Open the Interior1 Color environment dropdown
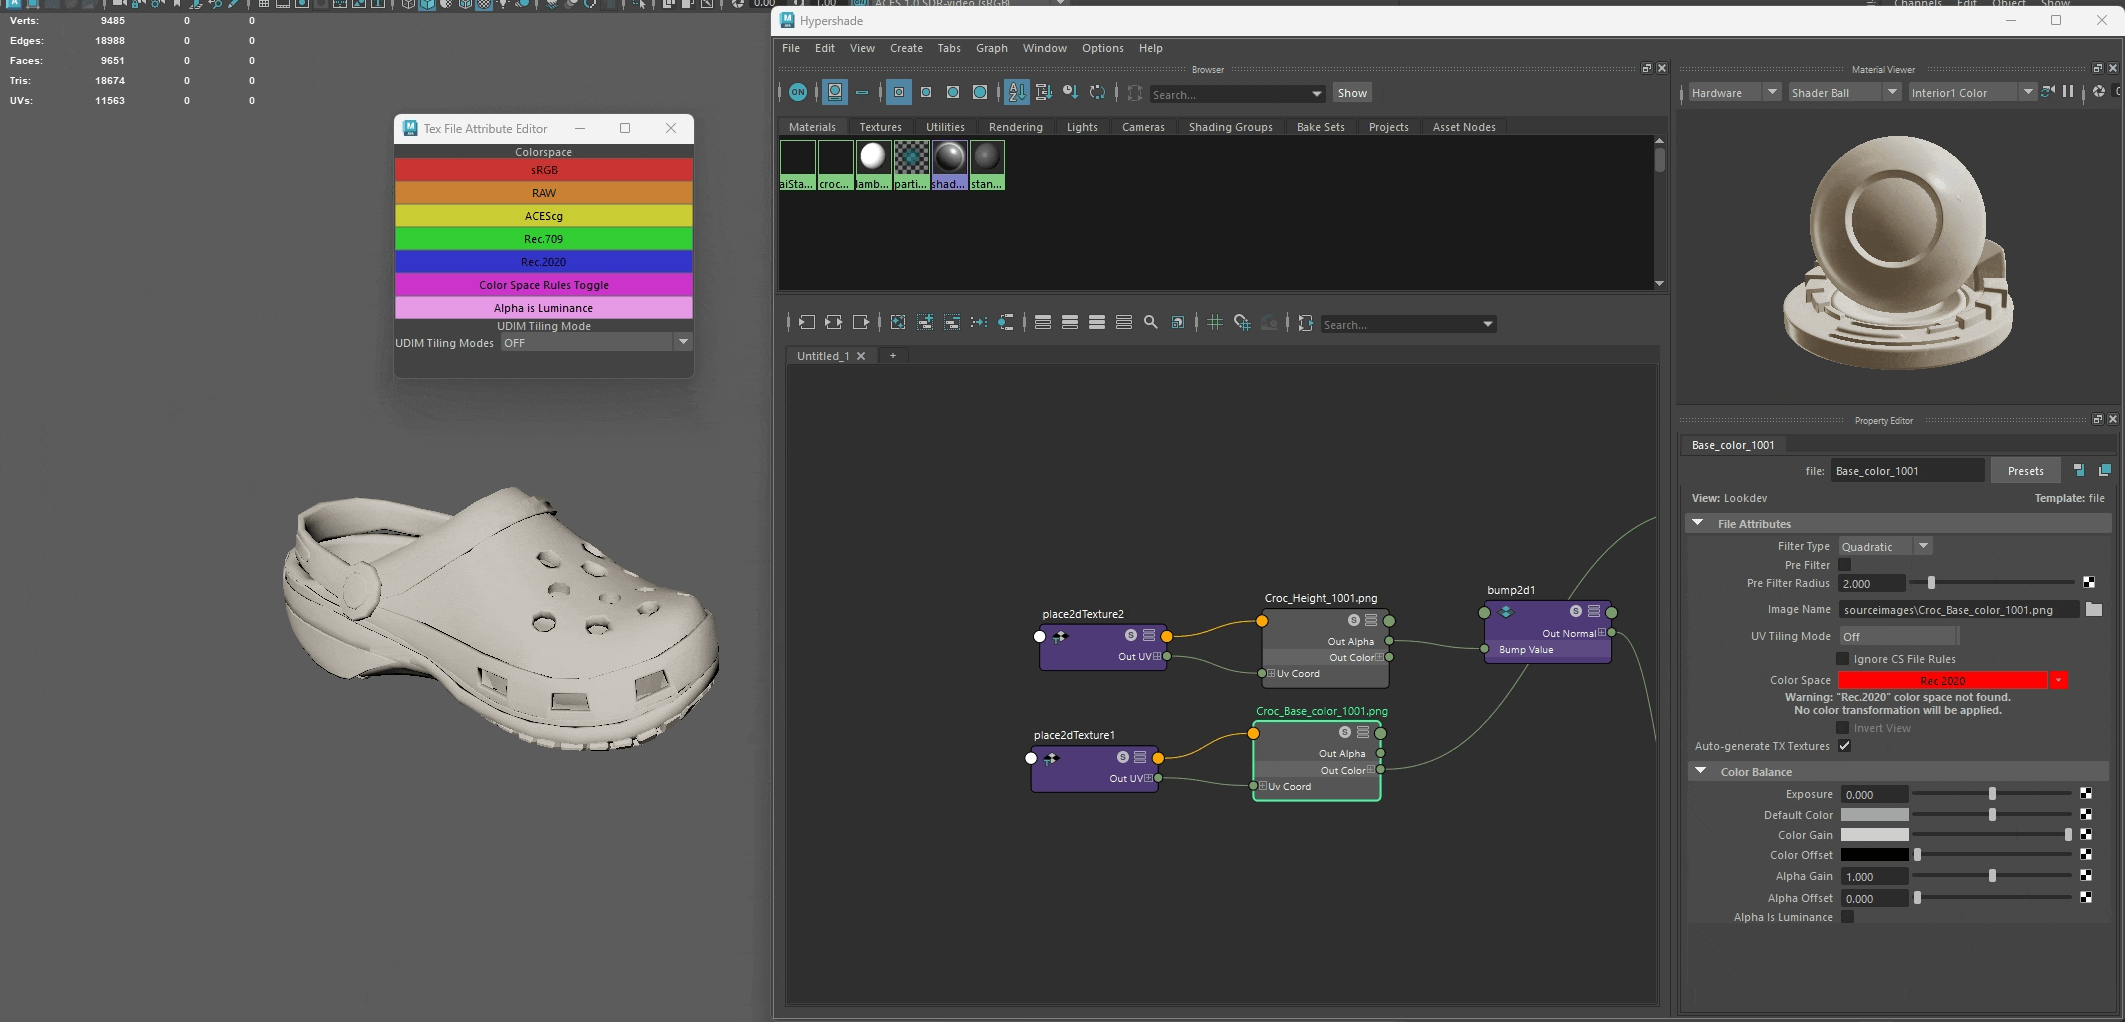This screenshot has height=1022, width=2125. click(x=1972, y=92)
